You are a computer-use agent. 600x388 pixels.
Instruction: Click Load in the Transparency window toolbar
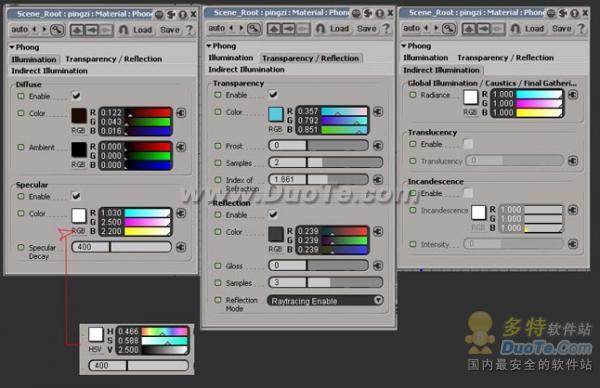(339, 29)
